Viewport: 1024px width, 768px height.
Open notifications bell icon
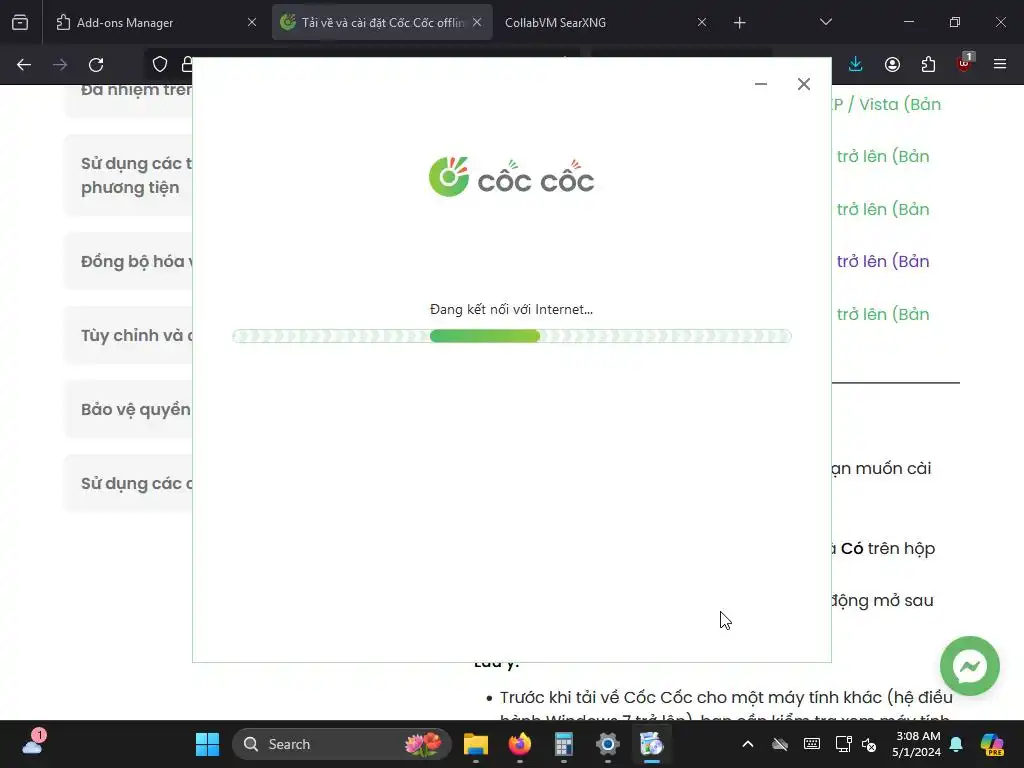956,744
